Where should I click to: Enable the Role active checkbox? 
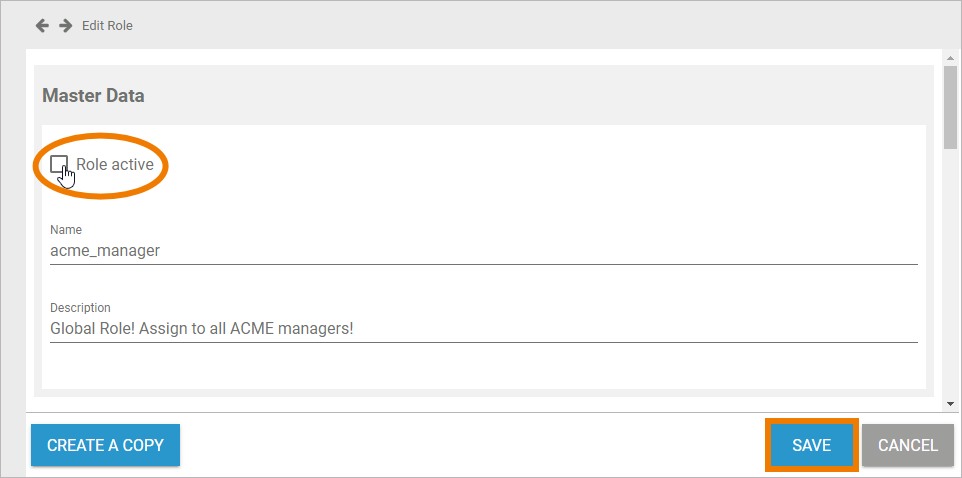[x=59, y=164]
